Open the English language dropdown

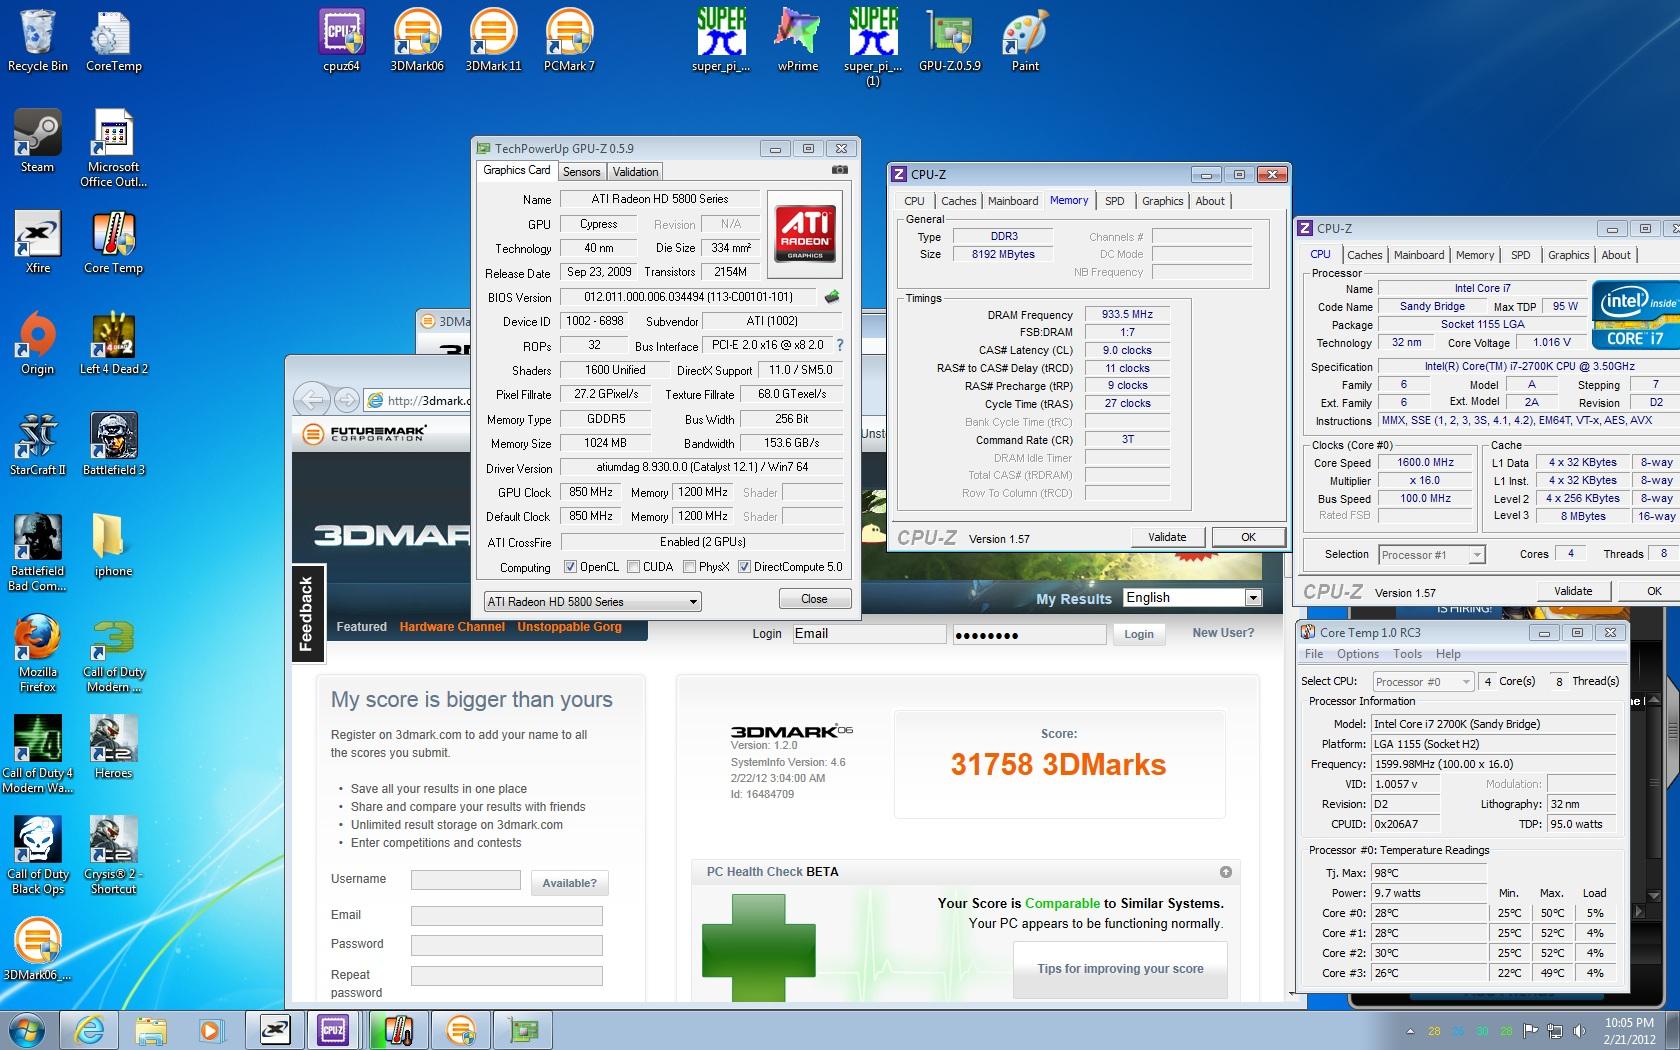click(1192, 597)
